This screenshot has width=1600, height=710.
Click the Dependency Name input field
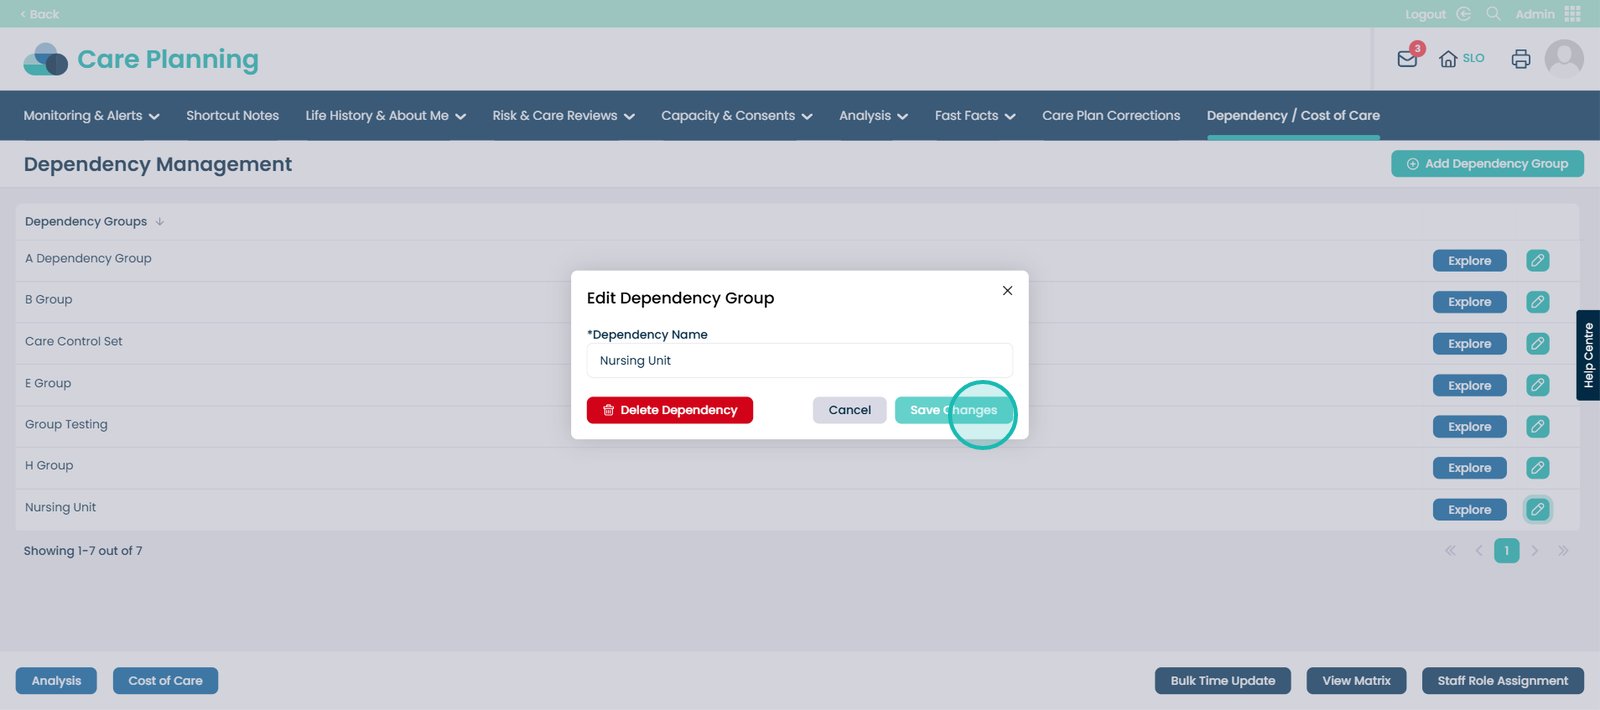(x=799, y=361)
